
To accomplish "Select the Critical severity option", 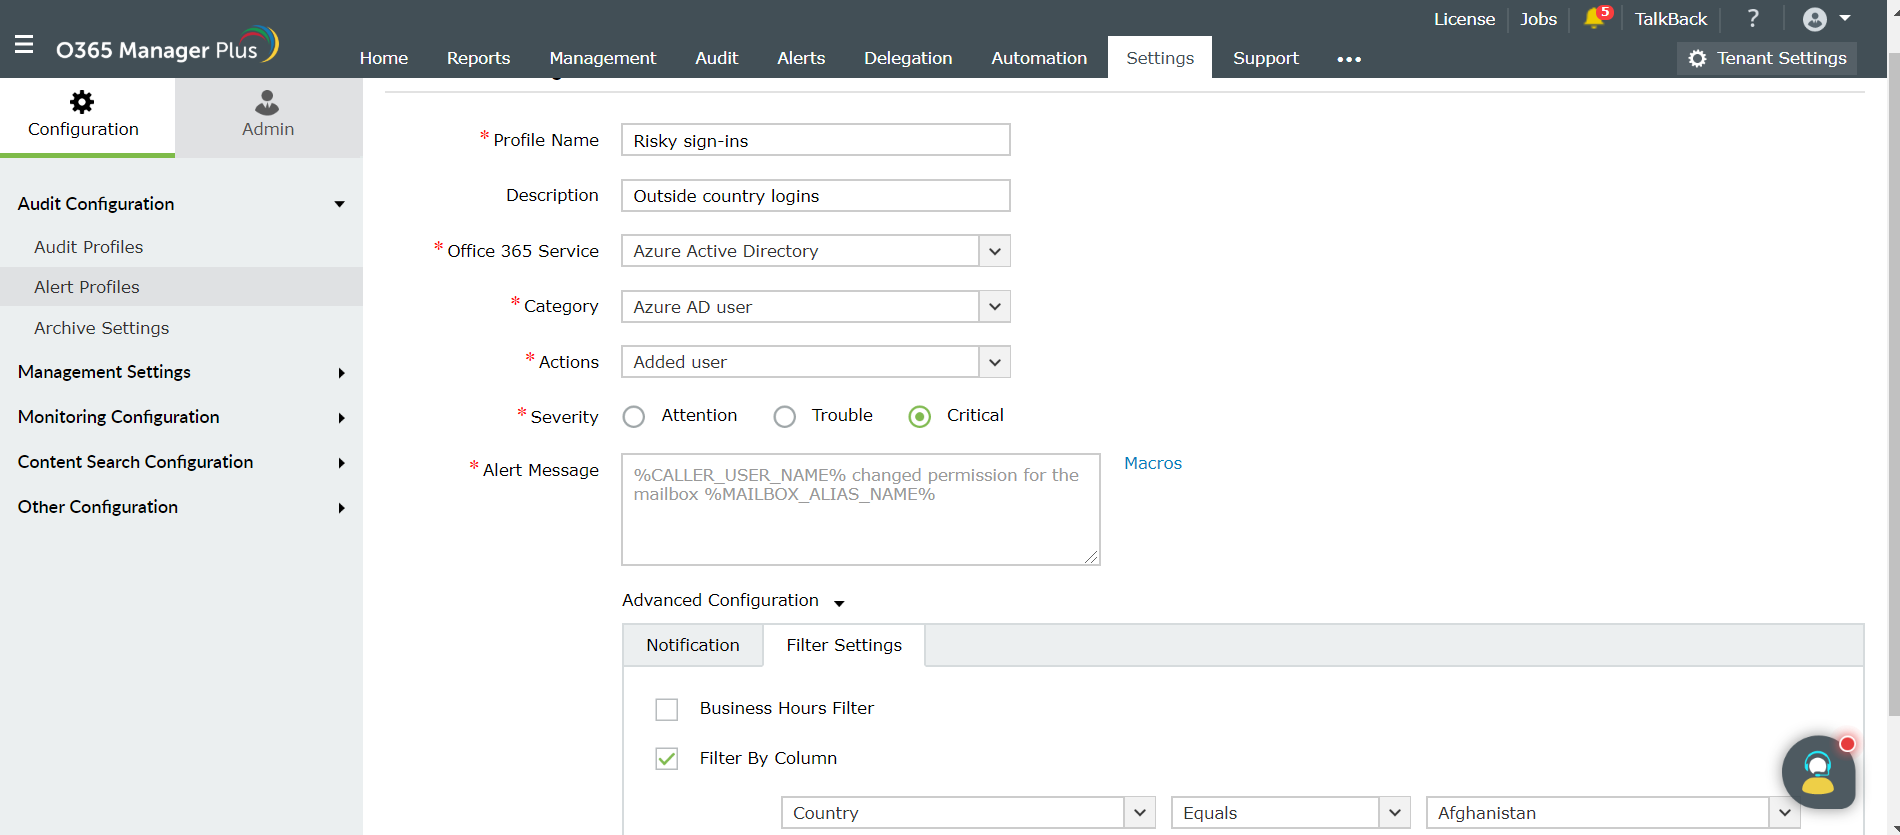I will point(920,417).
